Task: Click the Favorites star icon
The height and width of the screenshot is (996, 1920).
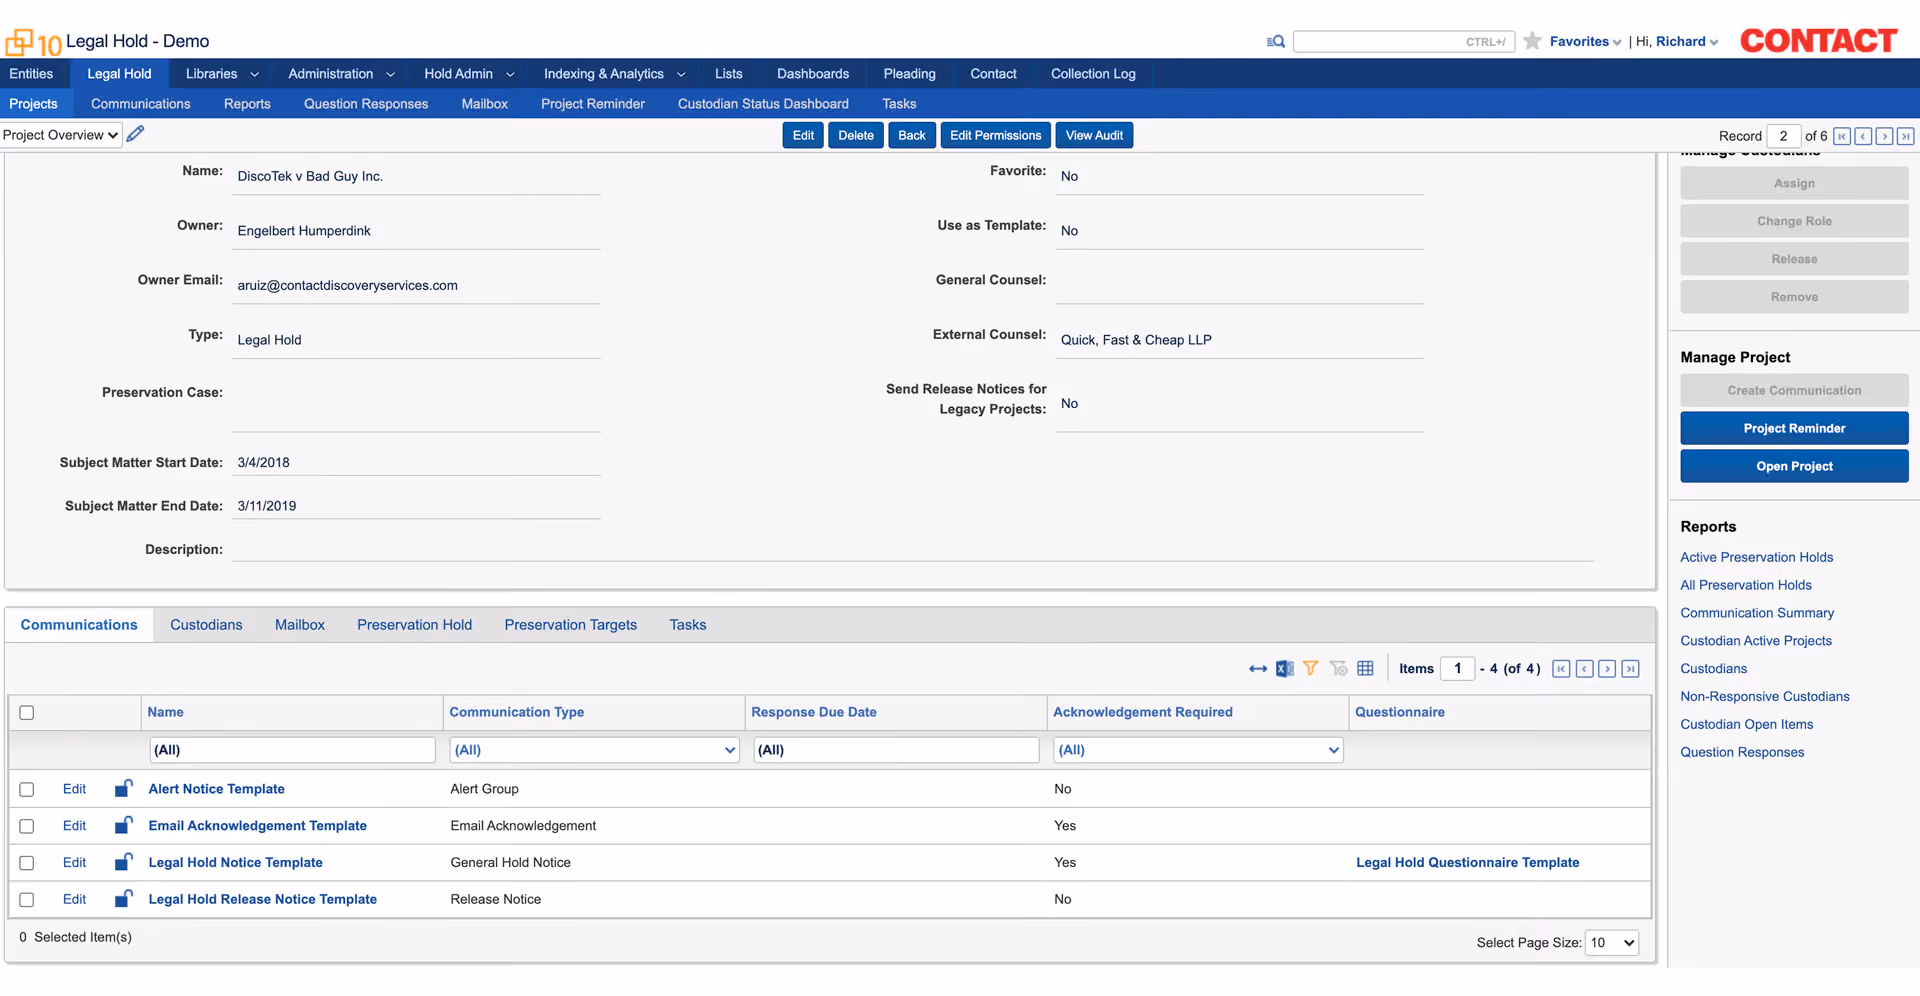Action: (x=1532, y=41)
